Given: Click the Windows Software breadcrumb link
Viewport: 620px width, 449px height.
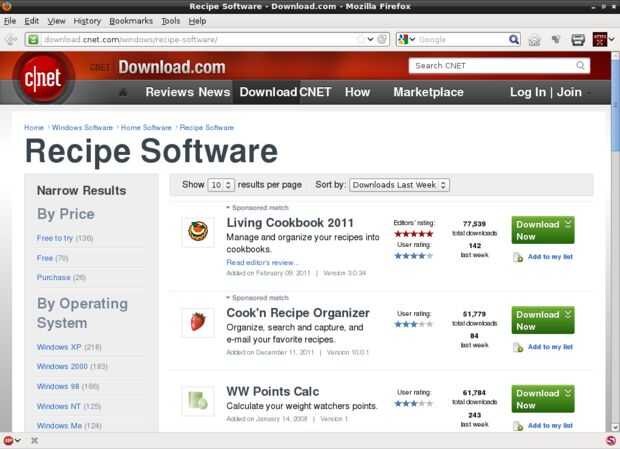Looking at the screenshot, I should tap(82, 128).
